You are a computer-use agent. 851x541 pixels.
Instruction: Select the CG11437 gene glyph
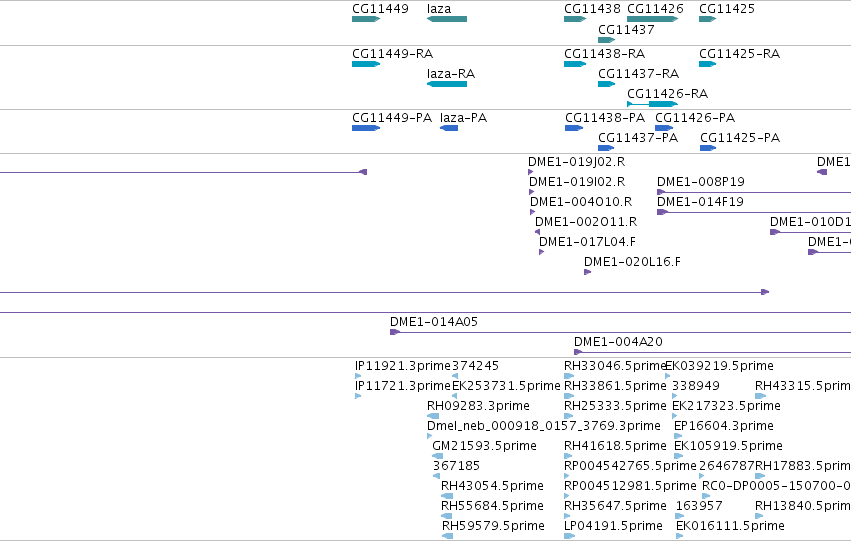tap(606, 40)
